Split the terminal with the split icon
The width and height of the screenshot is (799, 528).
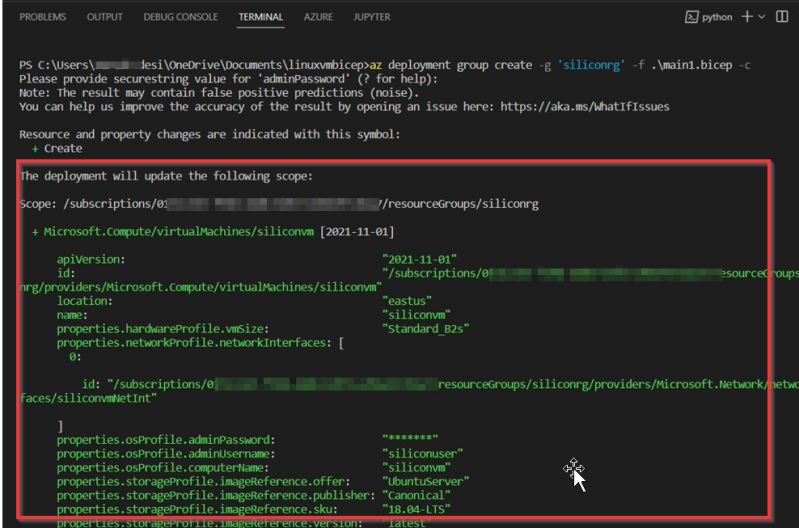coord(782,17)
